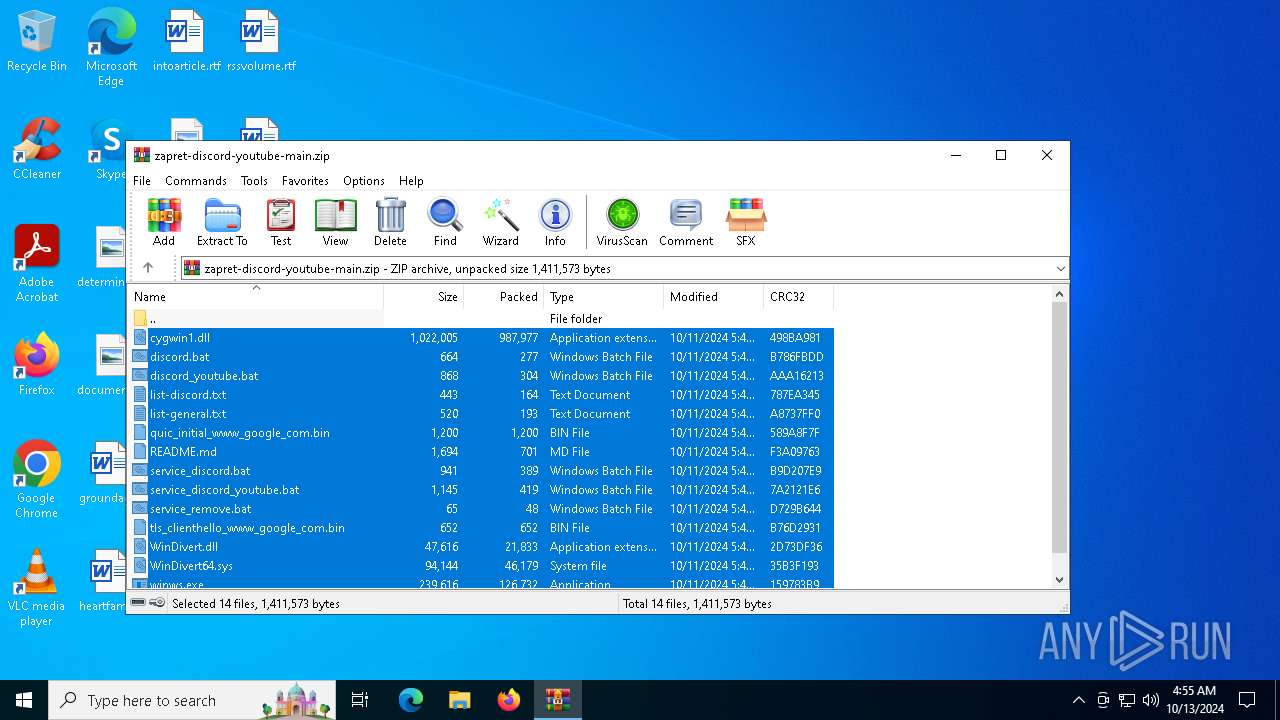Viewport: 1280px width, 720px height.
Task: Open the notification center icon
Action: point(1247,700)
